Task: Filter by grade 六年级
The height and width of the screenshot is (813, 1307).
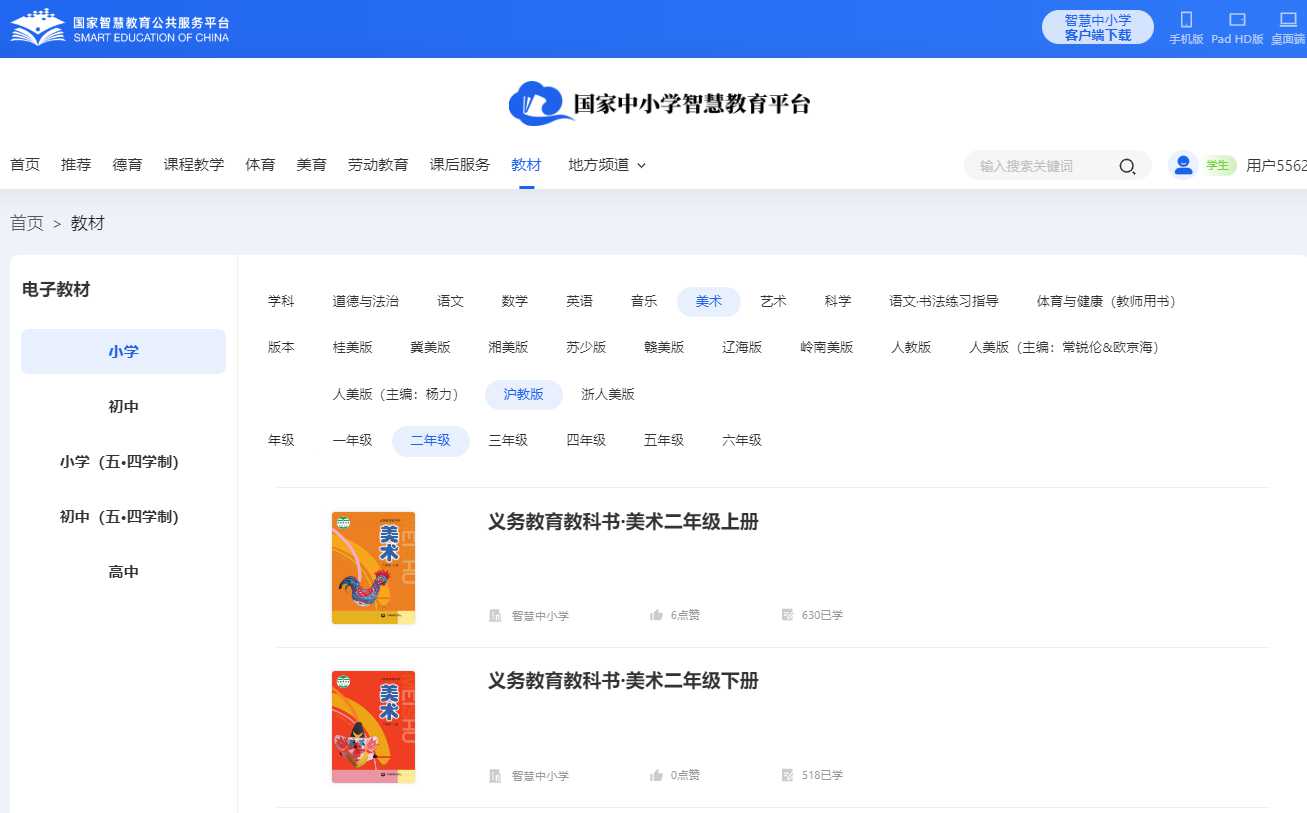Action: 742,441
